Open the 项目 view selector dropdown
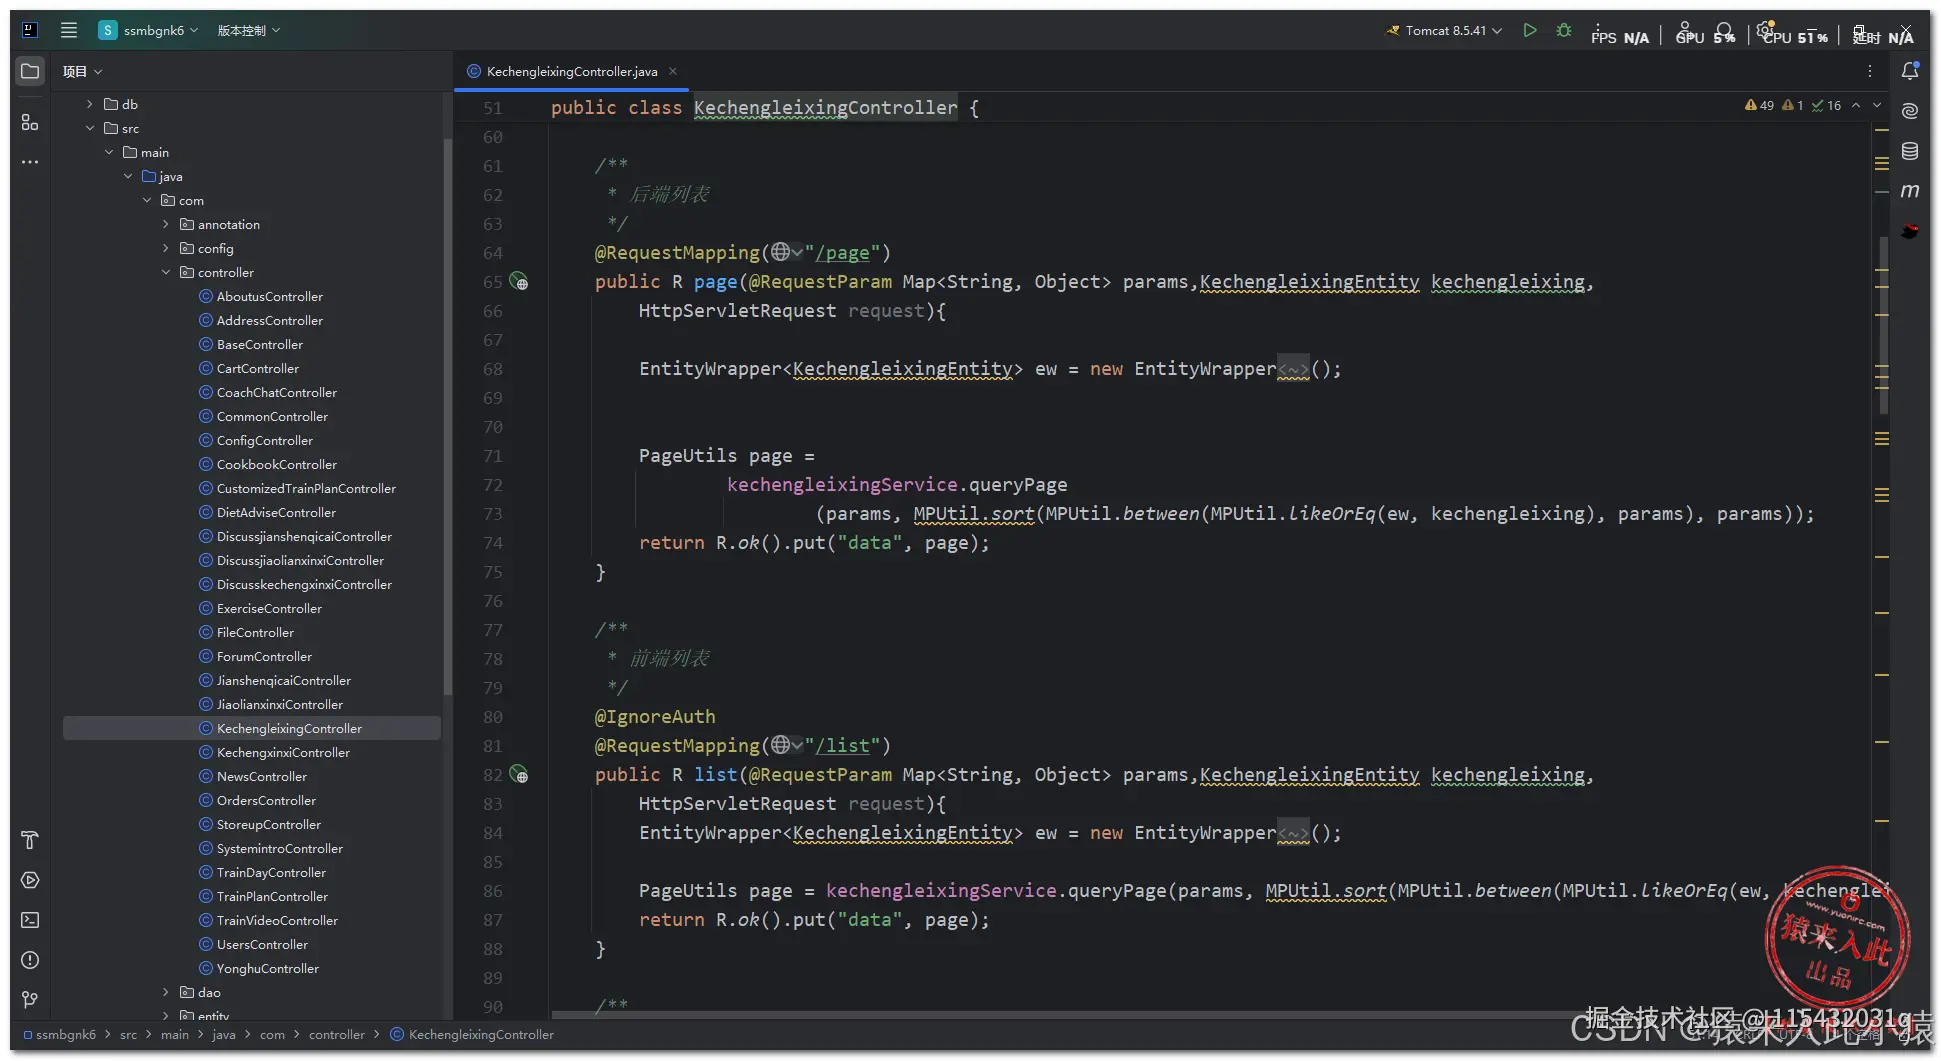The image size is (1941, 1061). point(82,71)
